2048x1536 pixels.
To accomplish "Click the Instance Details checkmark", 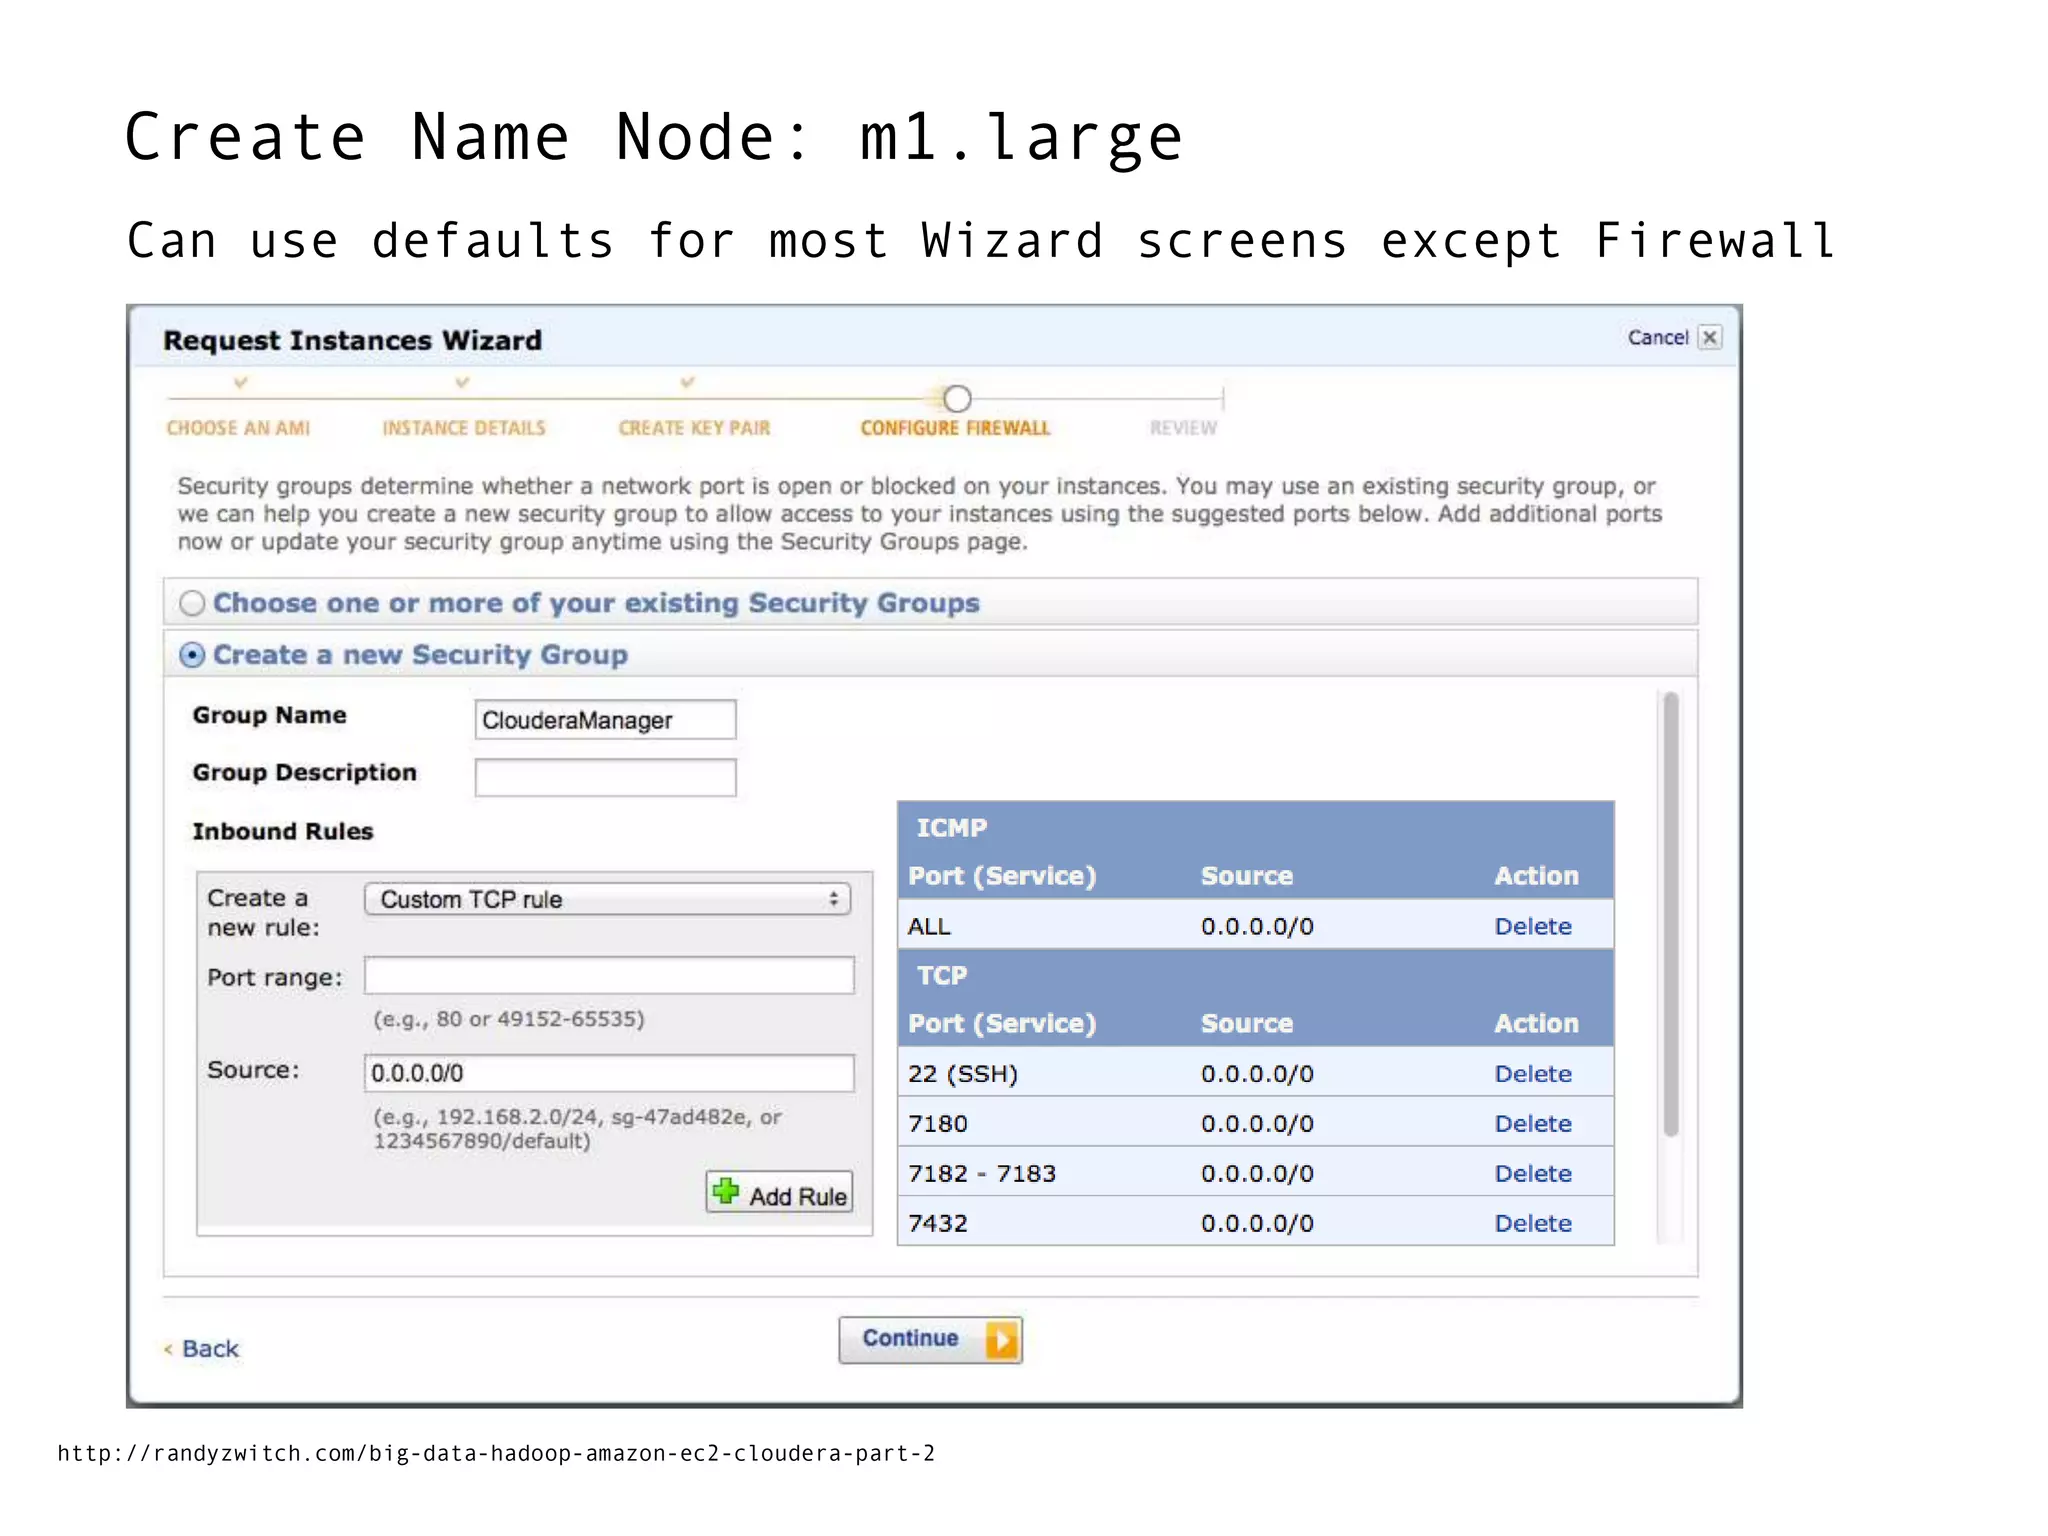I will coord(461,382).
